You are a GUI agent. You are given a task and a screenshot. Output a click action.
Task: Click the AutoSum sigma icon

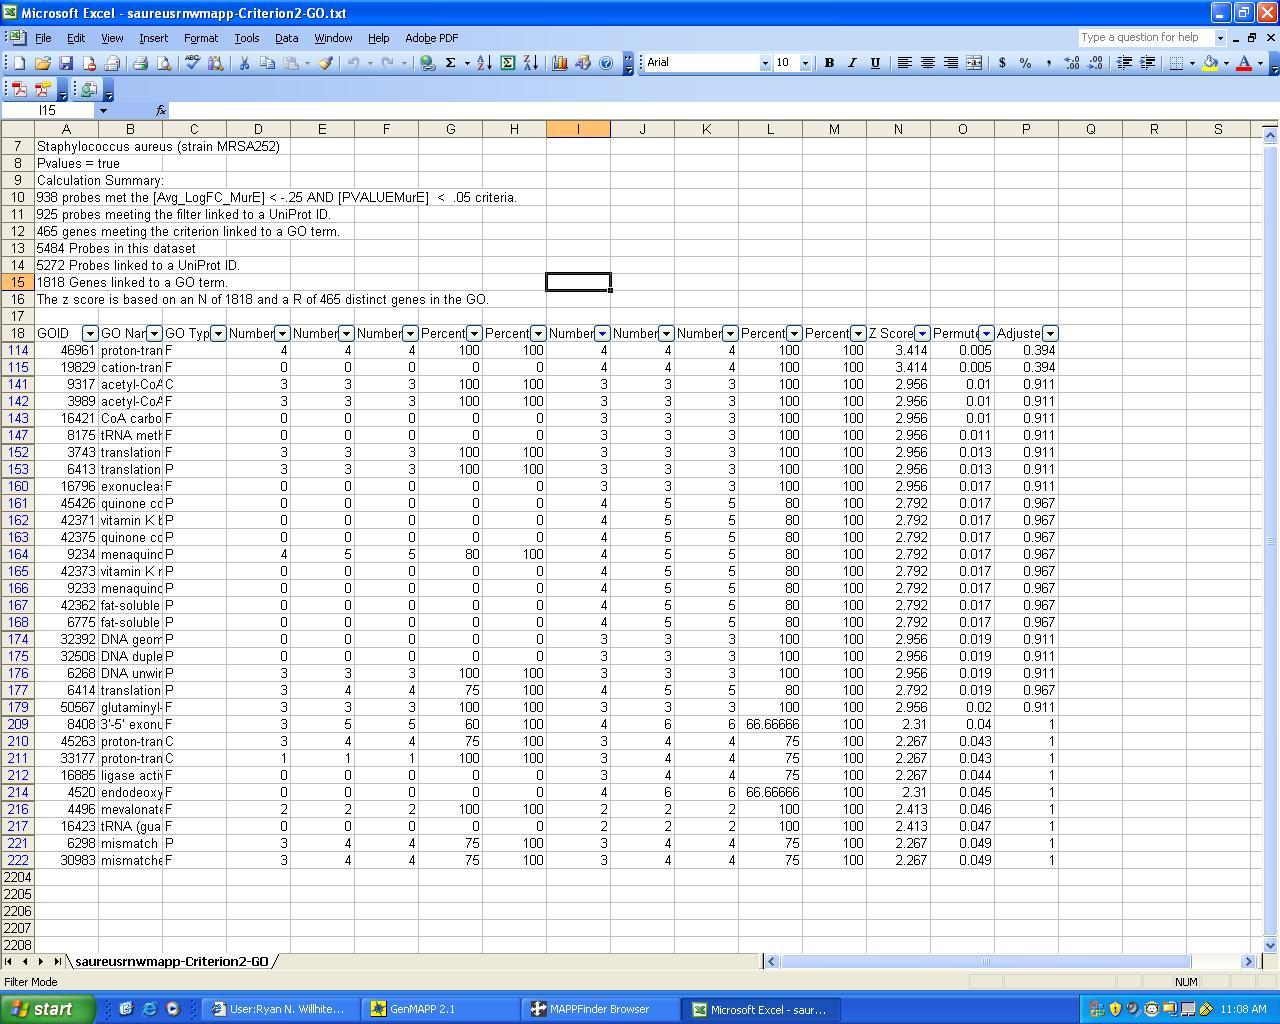451,63
